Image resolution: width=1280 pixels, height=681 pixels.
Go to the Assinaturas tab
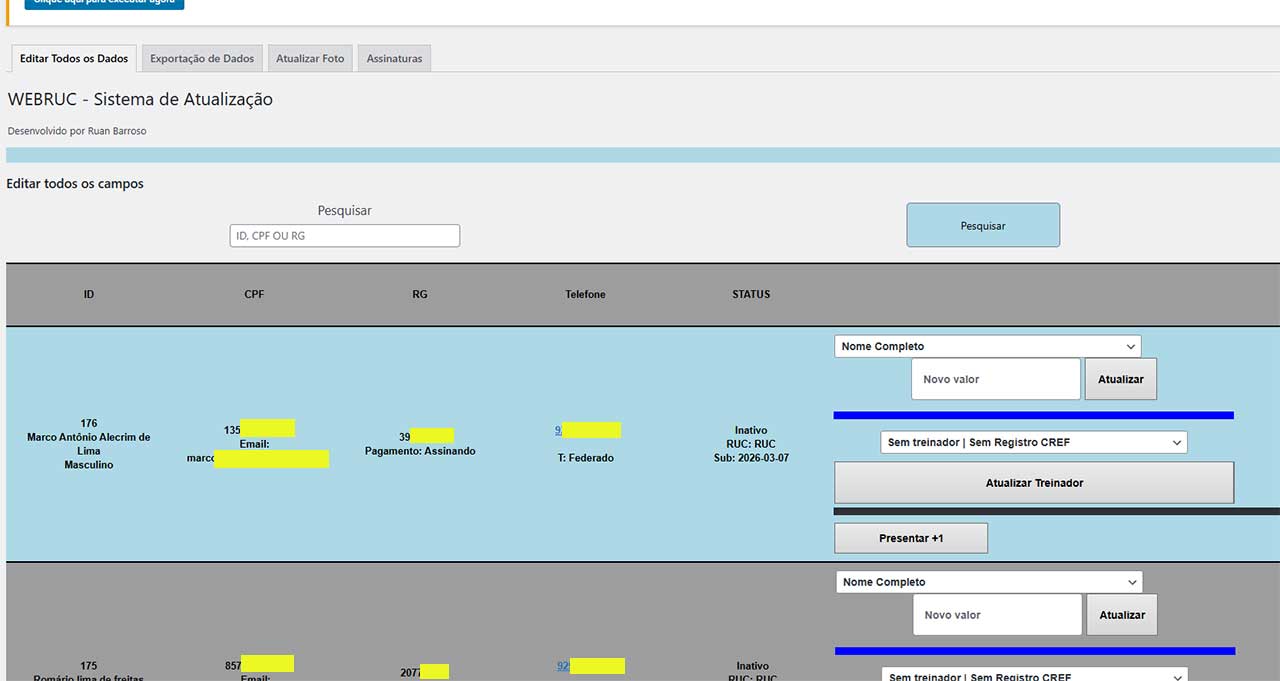click(394, 58)
